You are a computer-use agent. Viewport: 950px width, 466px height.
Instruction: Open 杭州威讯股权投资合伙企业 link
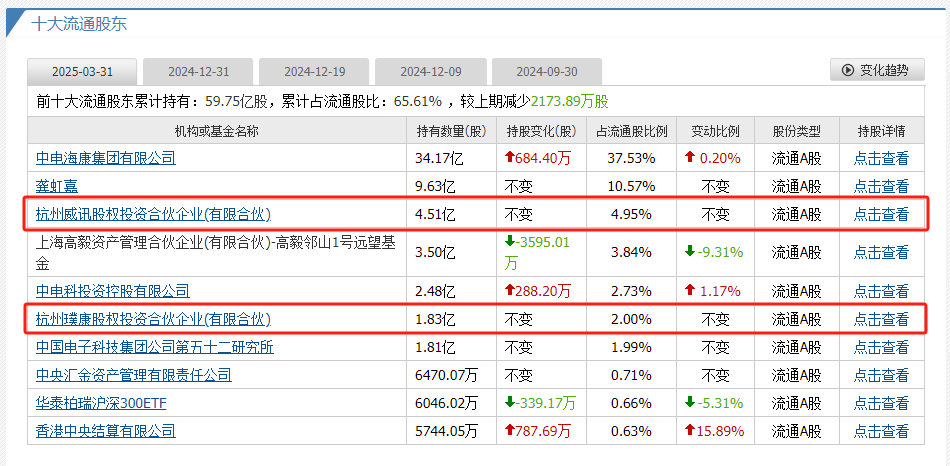[x=153, y=215]
